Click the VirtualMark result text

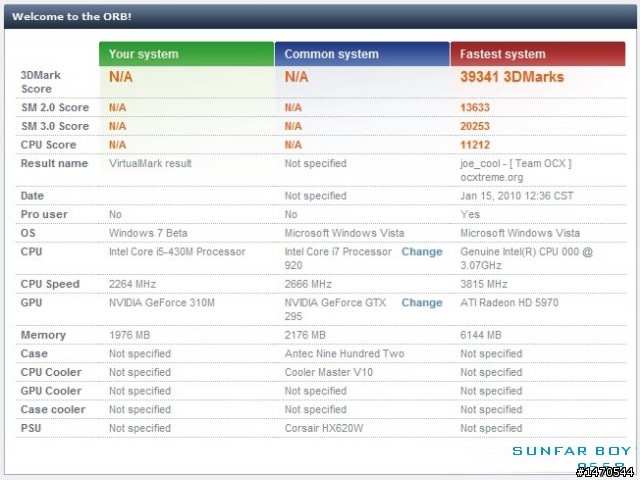[x=150, y=163]
